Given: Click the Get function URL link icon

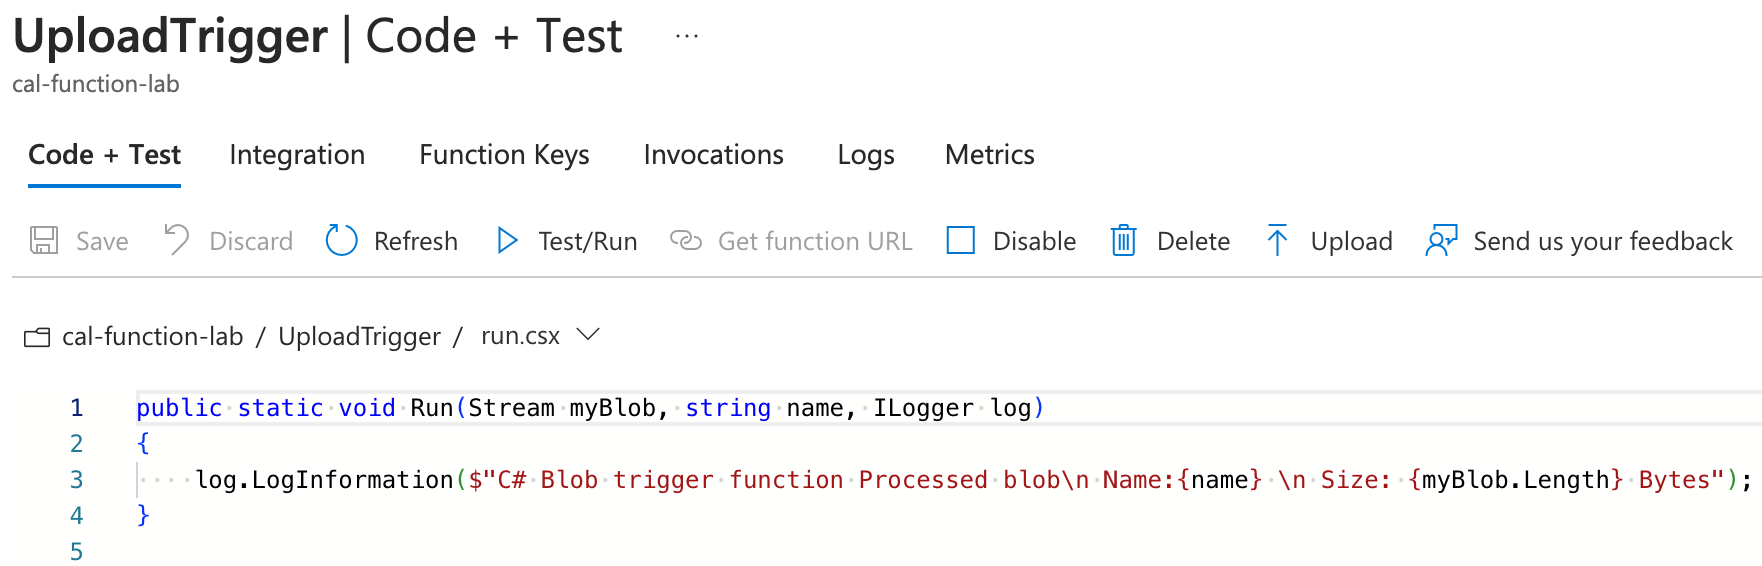Looking at the screenshot, I should [686, 240].
